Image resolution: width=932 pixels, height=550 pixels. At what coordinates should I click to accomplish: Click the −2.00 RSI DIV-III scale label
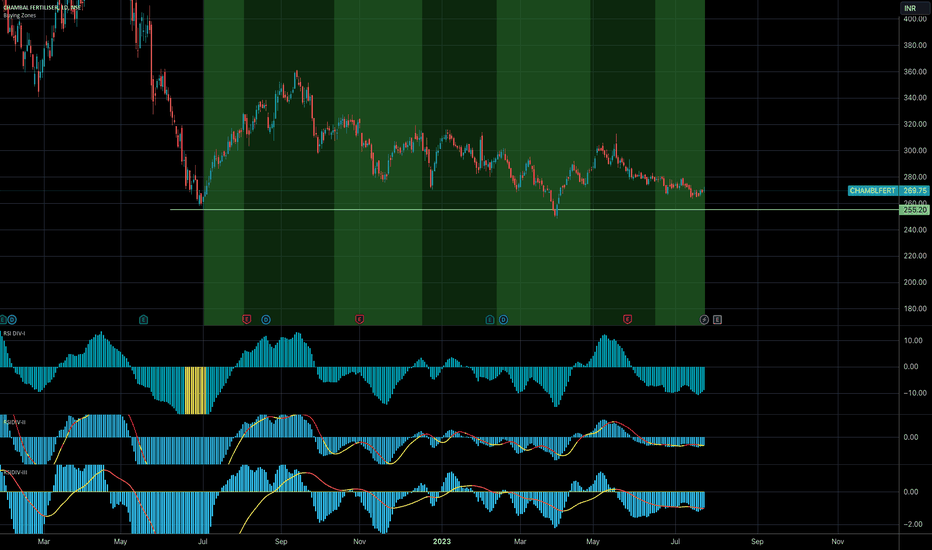[912, 524]
